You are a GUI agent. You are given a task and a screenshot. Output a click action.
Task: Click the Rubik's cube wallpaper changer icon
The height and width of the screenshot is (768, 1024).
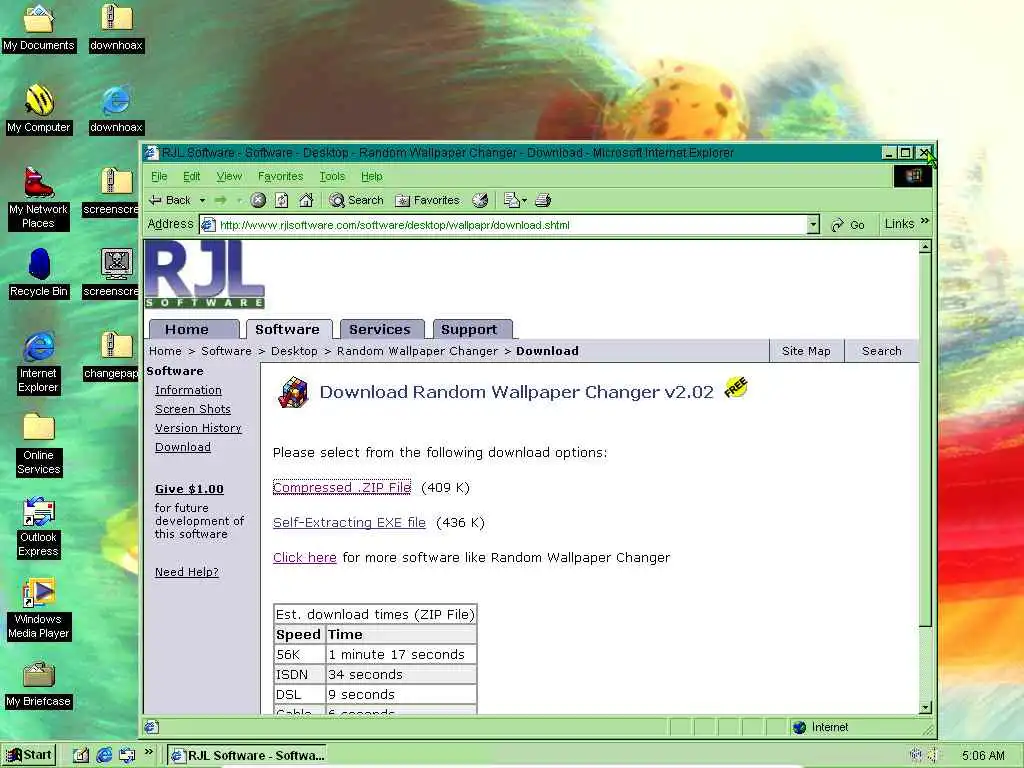(293, 392)
